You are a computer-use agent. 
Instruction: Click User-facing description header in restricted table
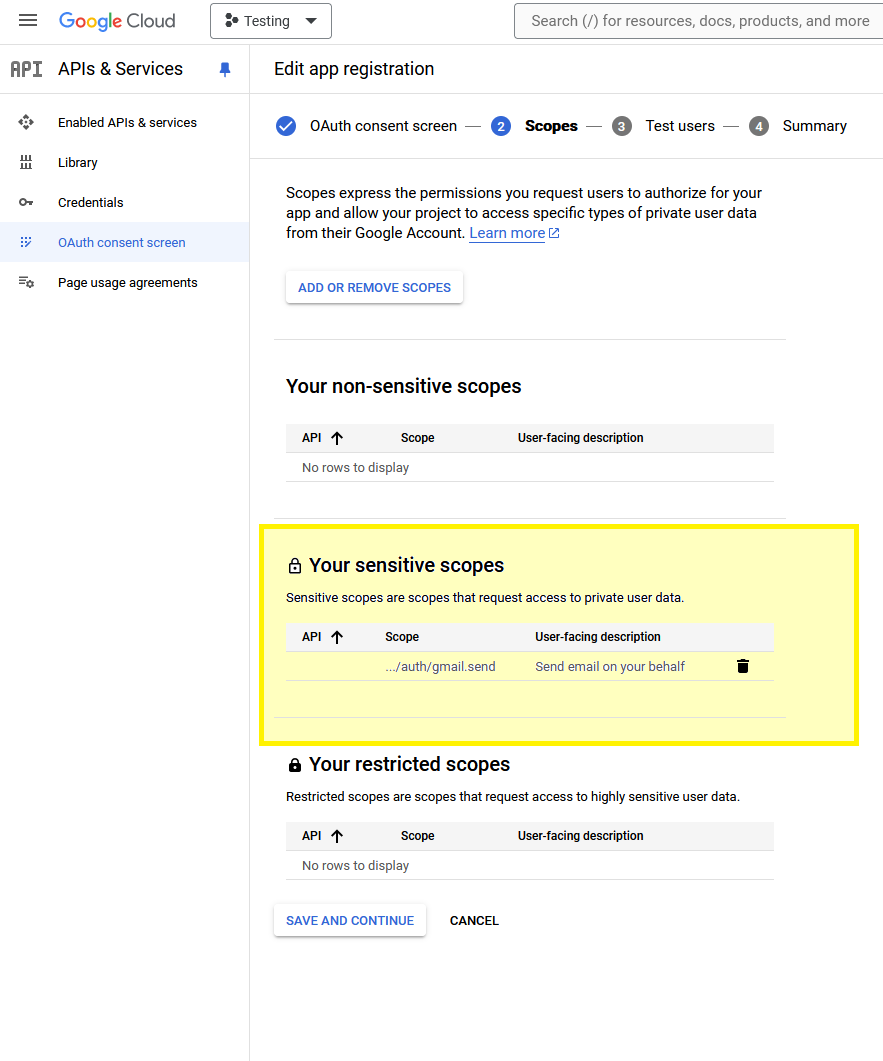pyautogui.click(x=581, y=836)
